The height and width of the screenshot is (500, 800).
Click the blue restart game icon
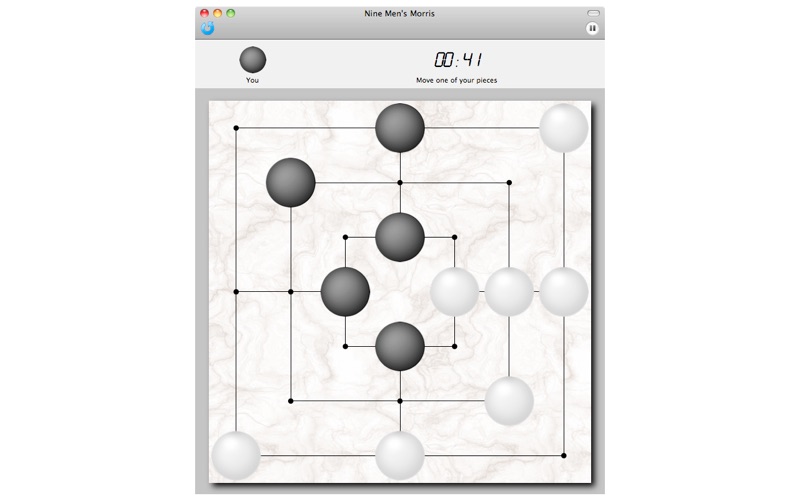coord(208,28)
